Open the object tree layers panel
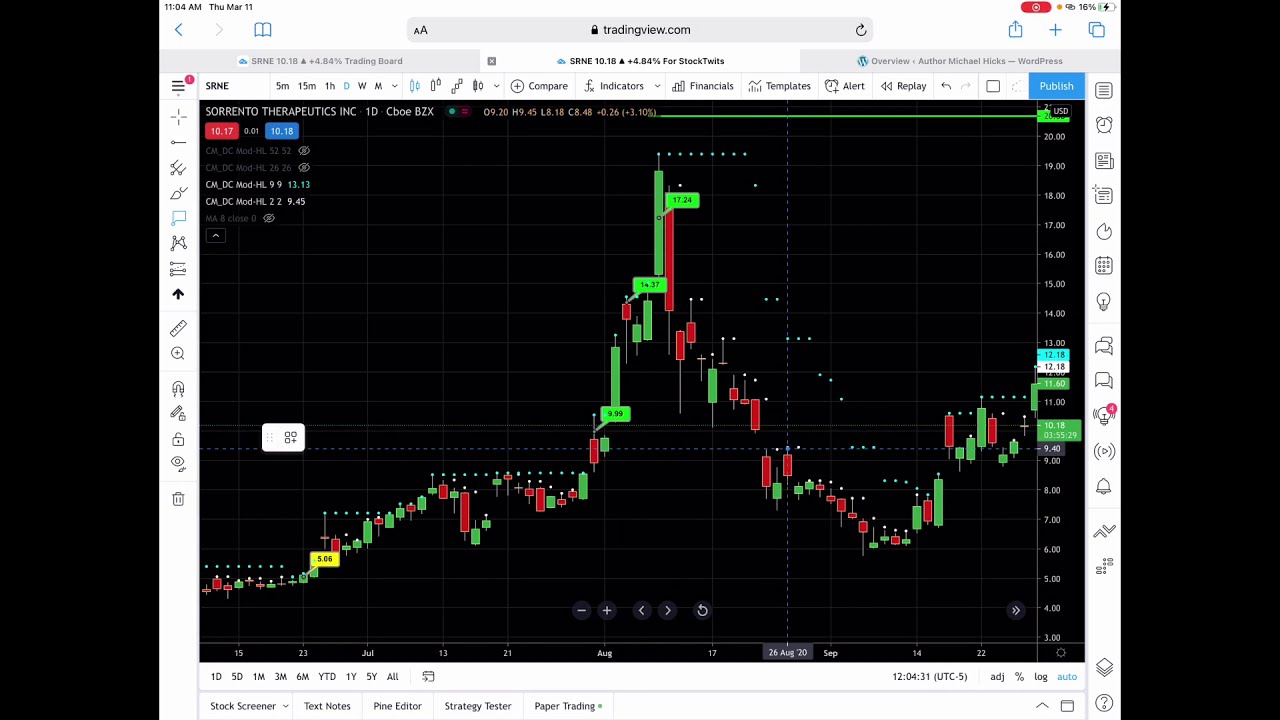The width and height of the screenshot is (1280, 720). click(1104, 668)
